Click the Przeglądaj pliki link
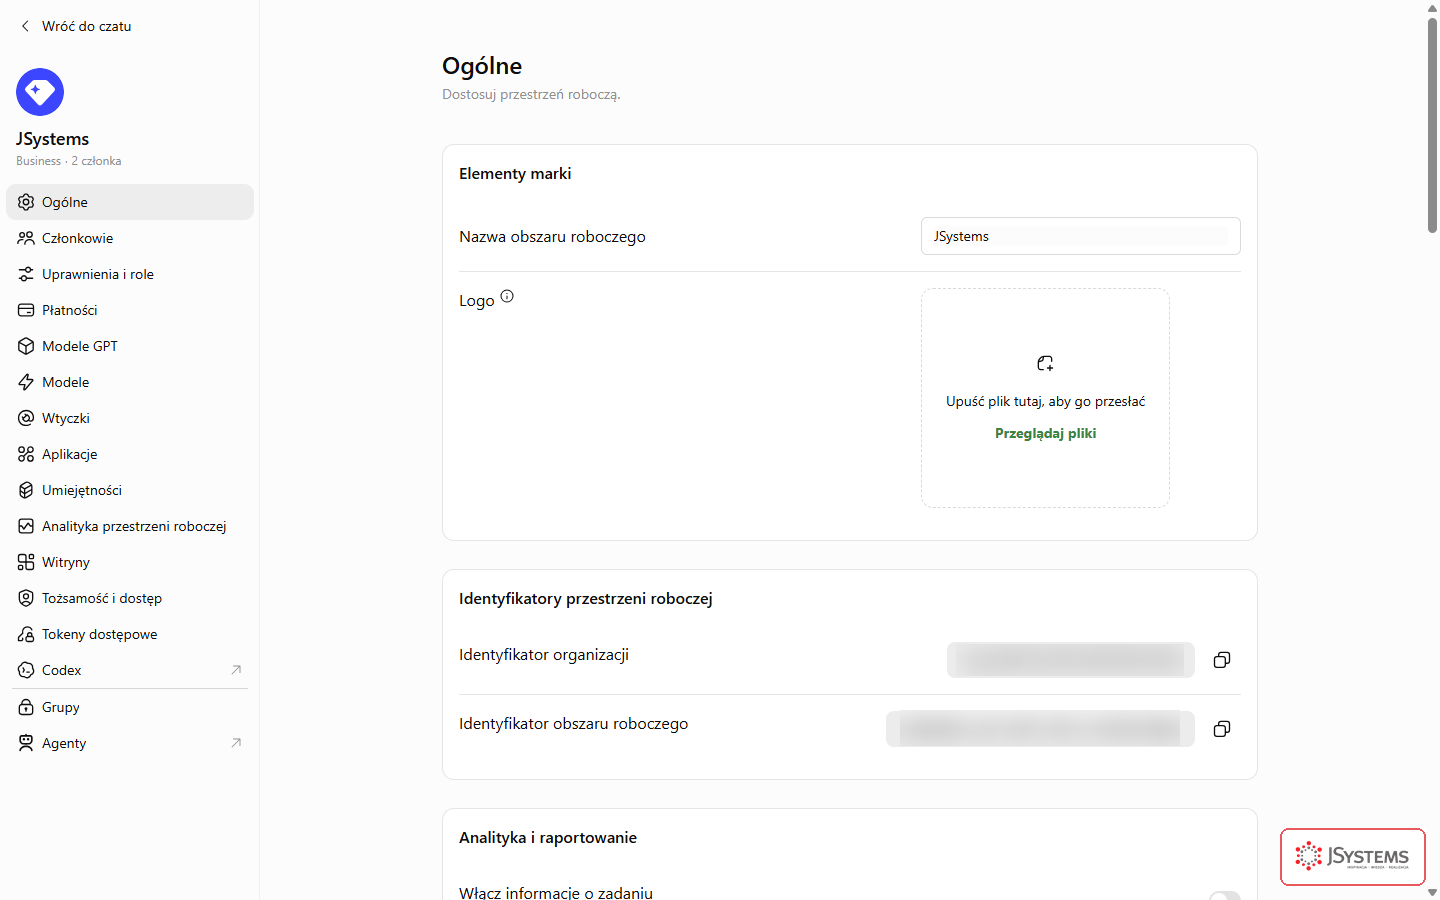 coord(1045,433)
